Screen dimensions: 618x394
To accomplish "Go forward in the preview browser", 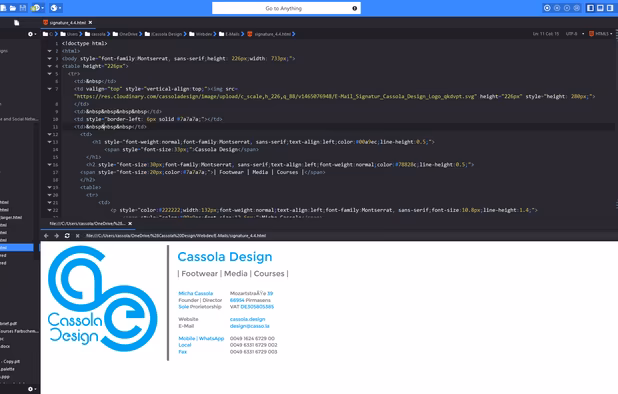I will (56, 236).
